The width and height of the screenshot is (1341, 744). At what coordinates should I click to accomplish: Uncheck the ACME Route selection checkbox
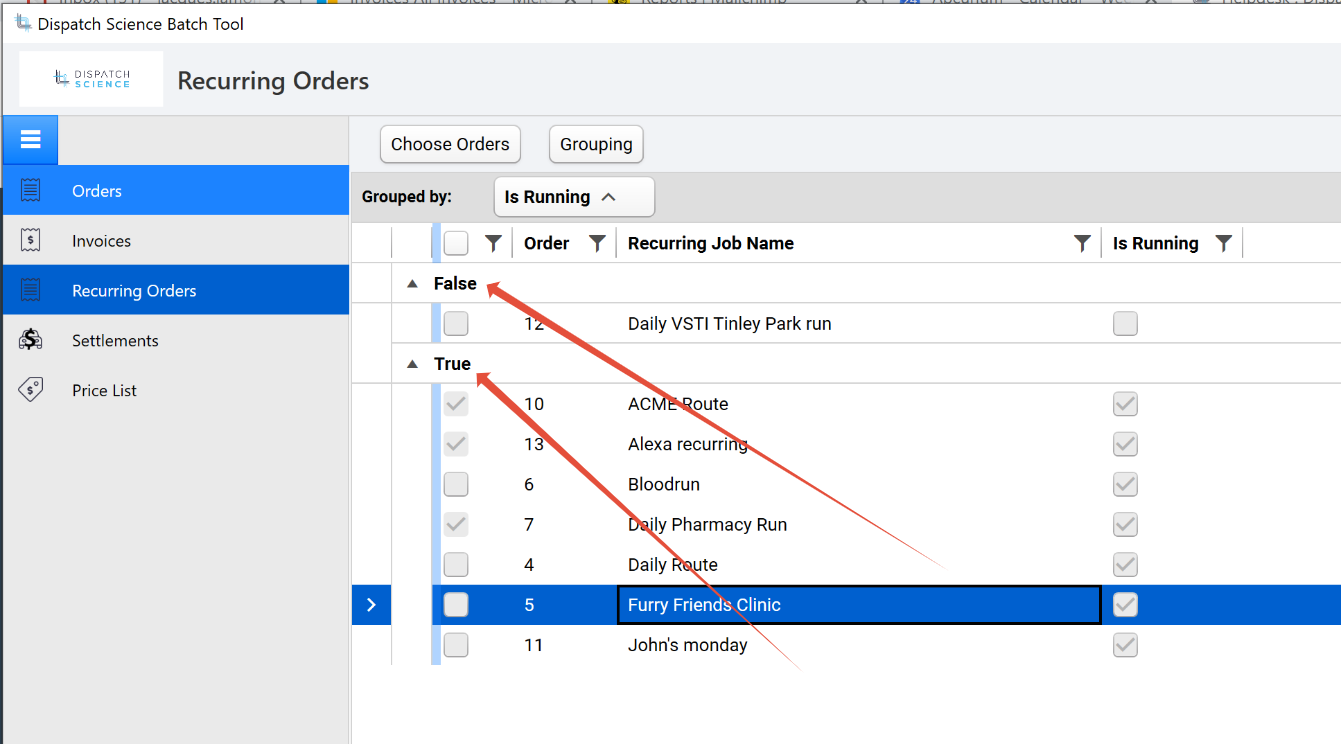point(456,404)
